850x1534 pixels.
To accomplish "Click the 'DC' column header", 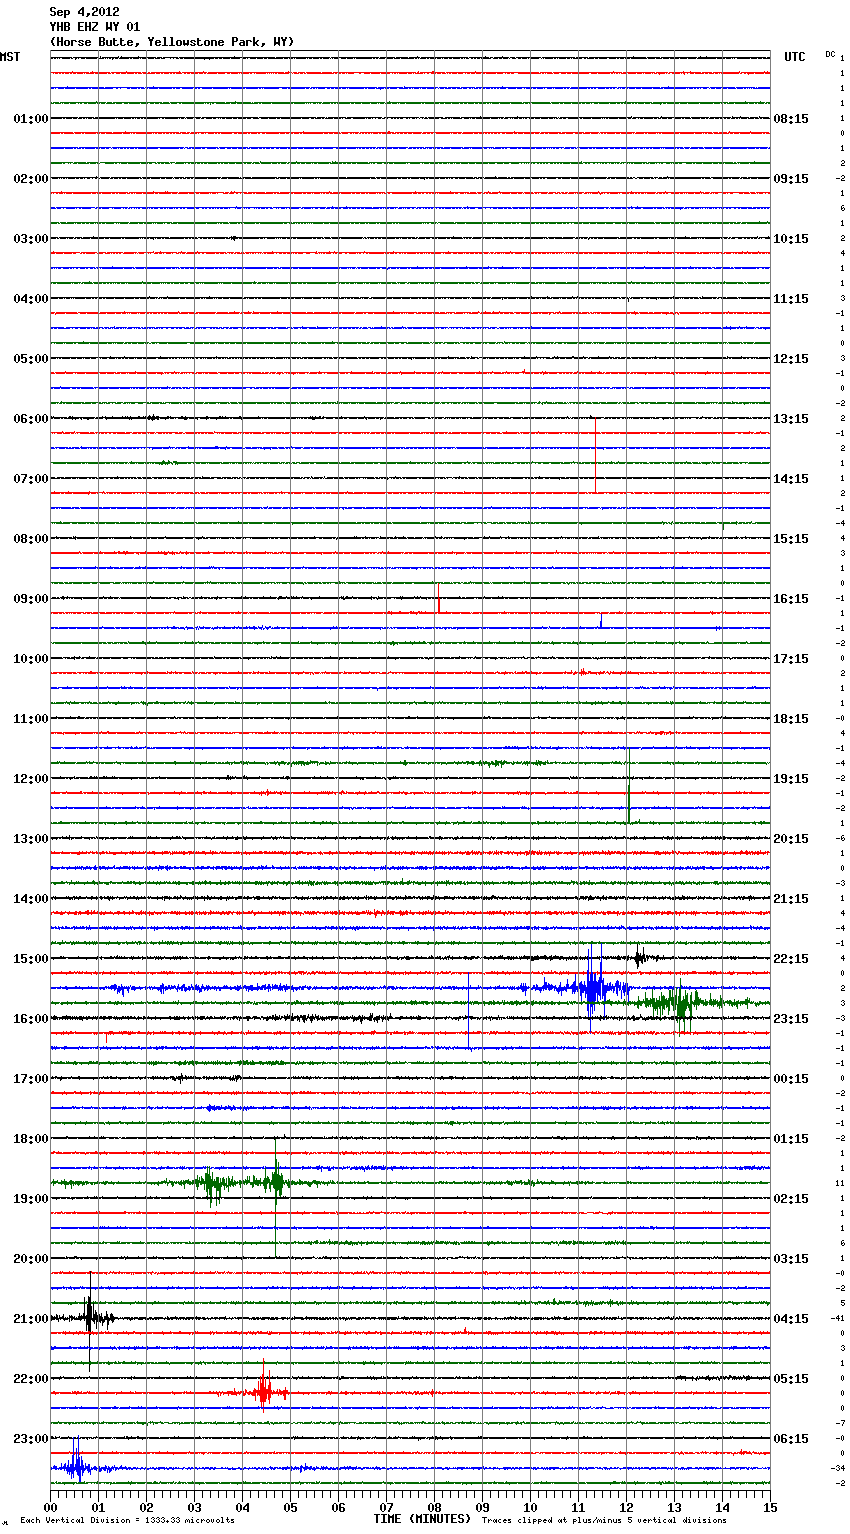I will click(x=830, y=54).
